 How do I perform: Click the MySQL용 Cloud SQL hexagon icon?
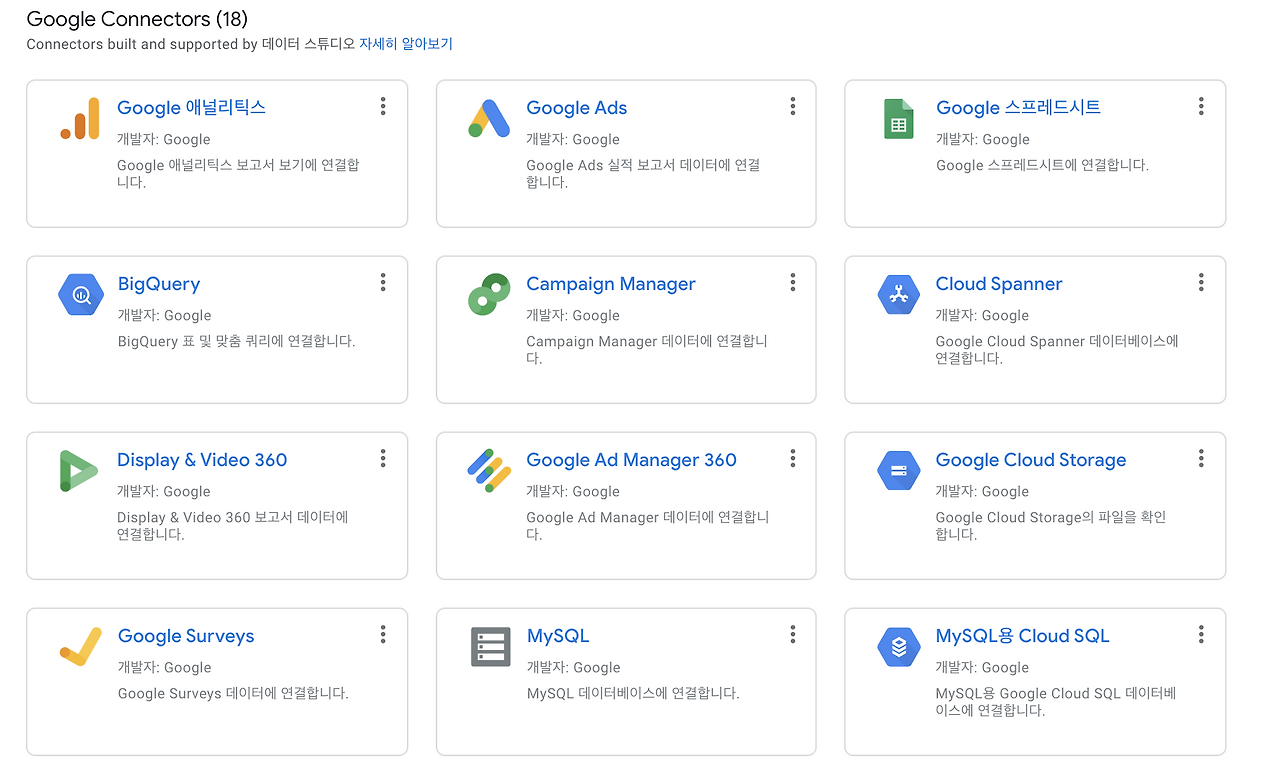[898, 646]
